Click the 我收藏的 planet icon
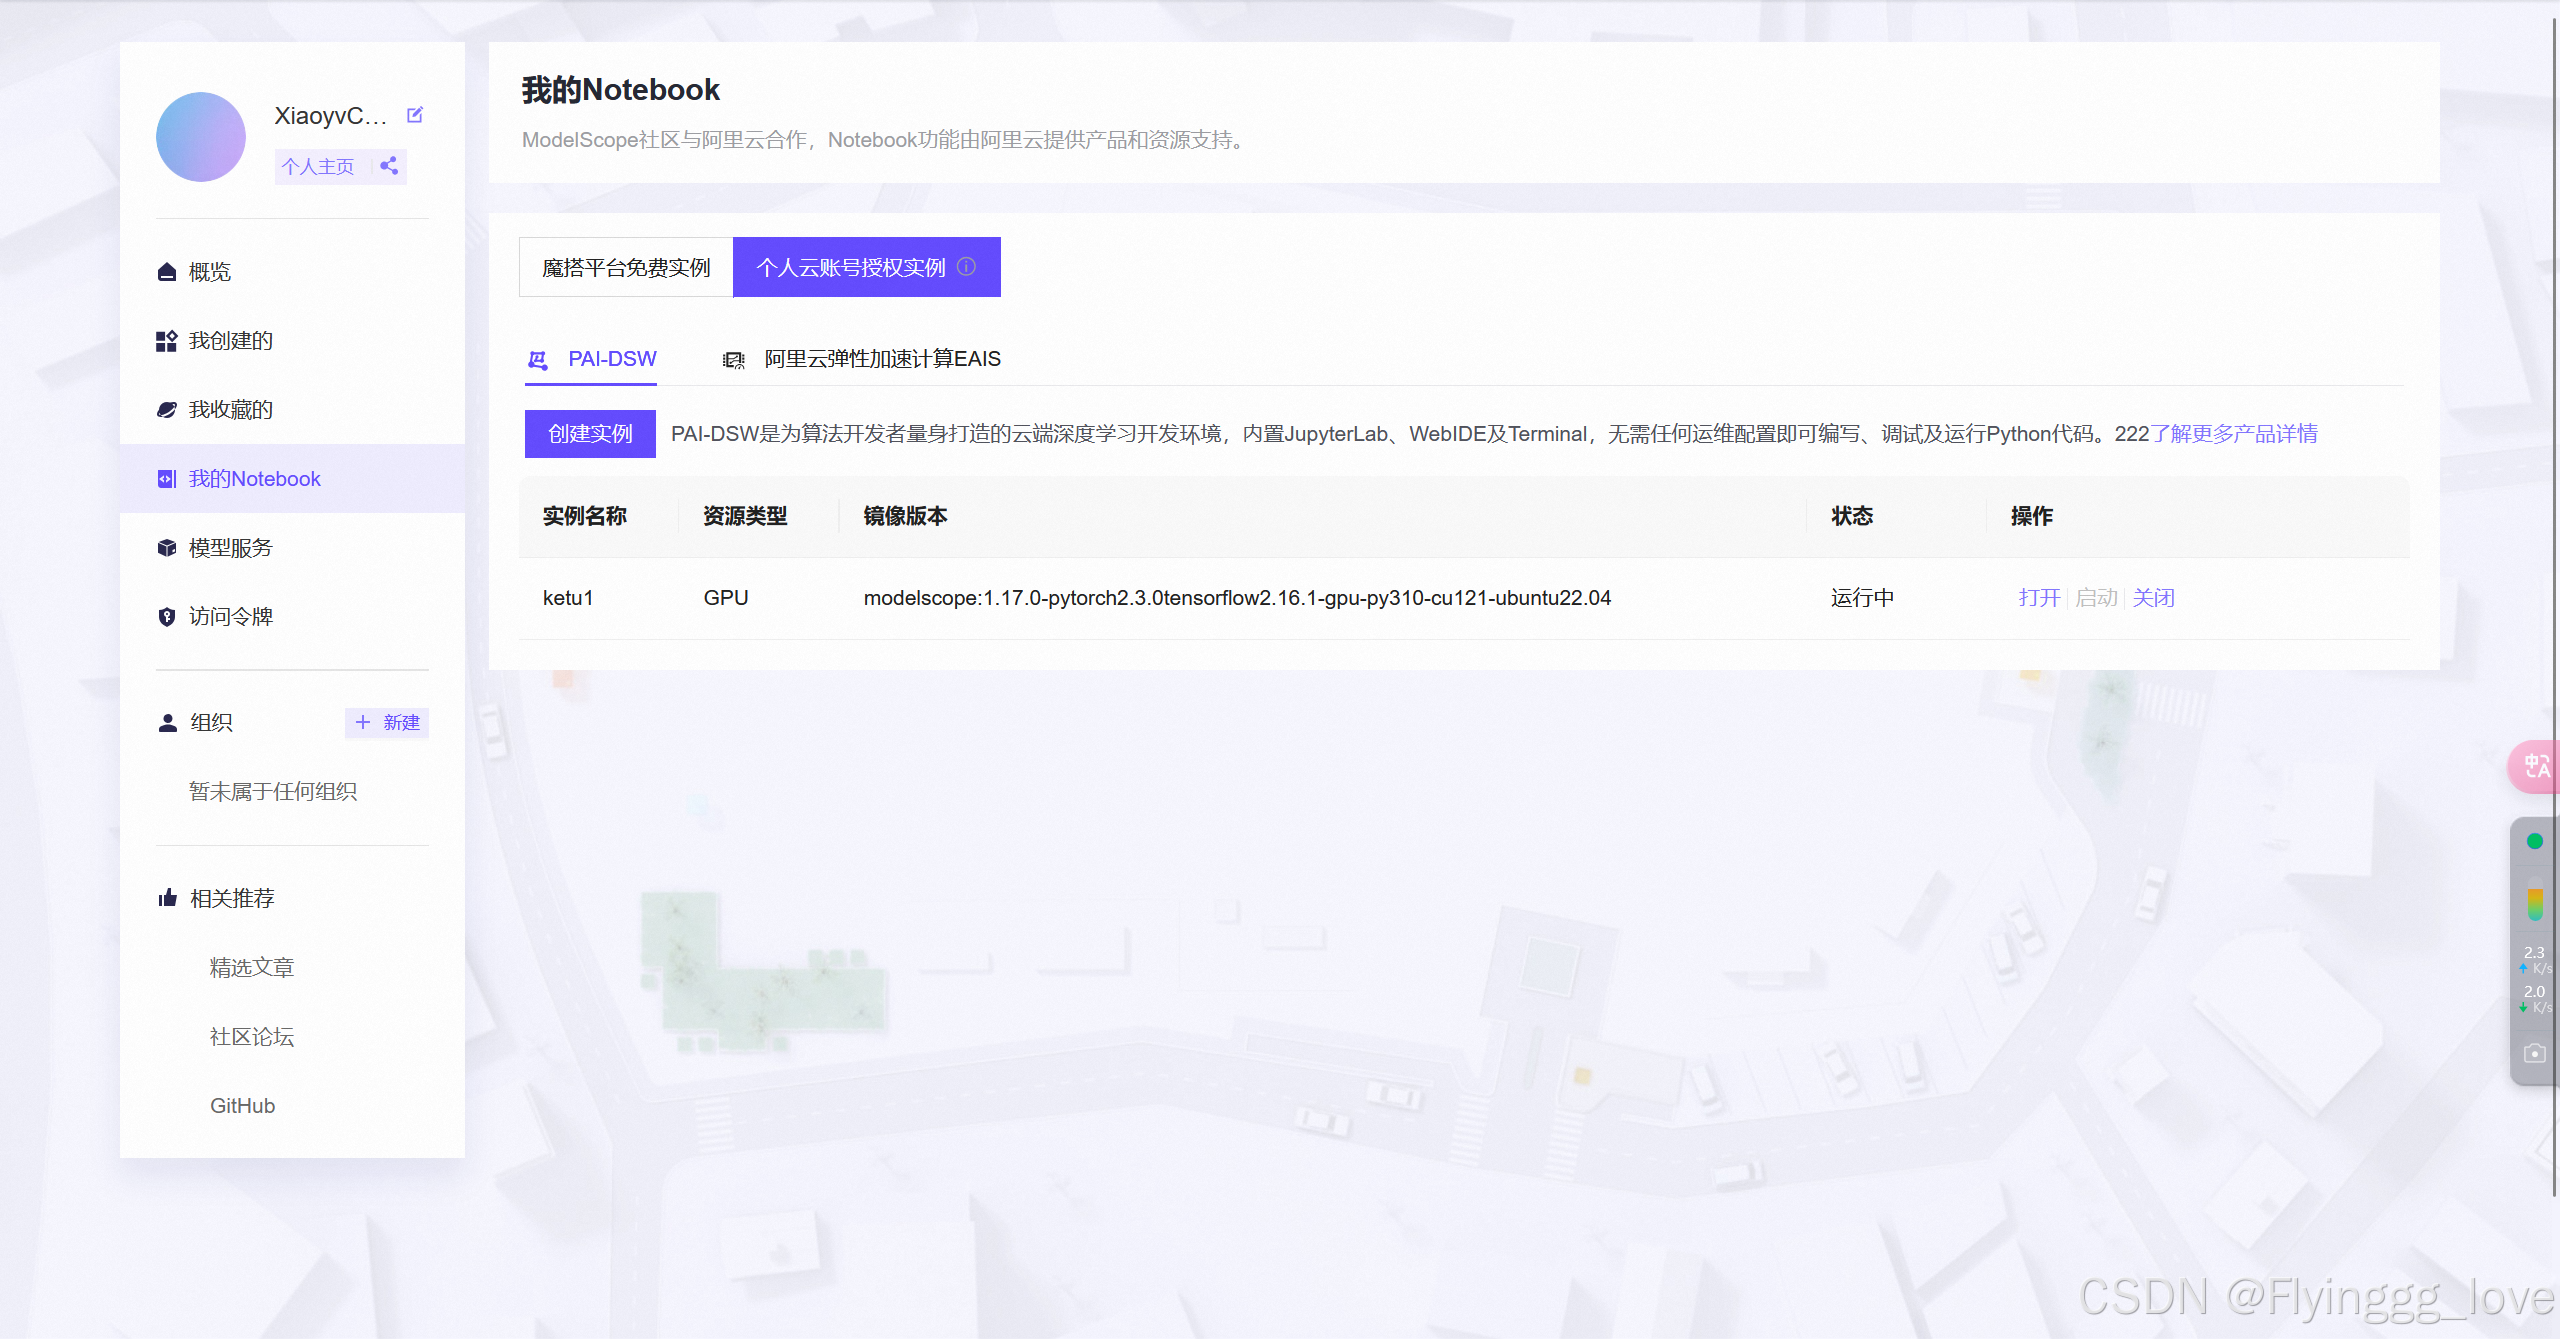 click(x=167, y=410)
